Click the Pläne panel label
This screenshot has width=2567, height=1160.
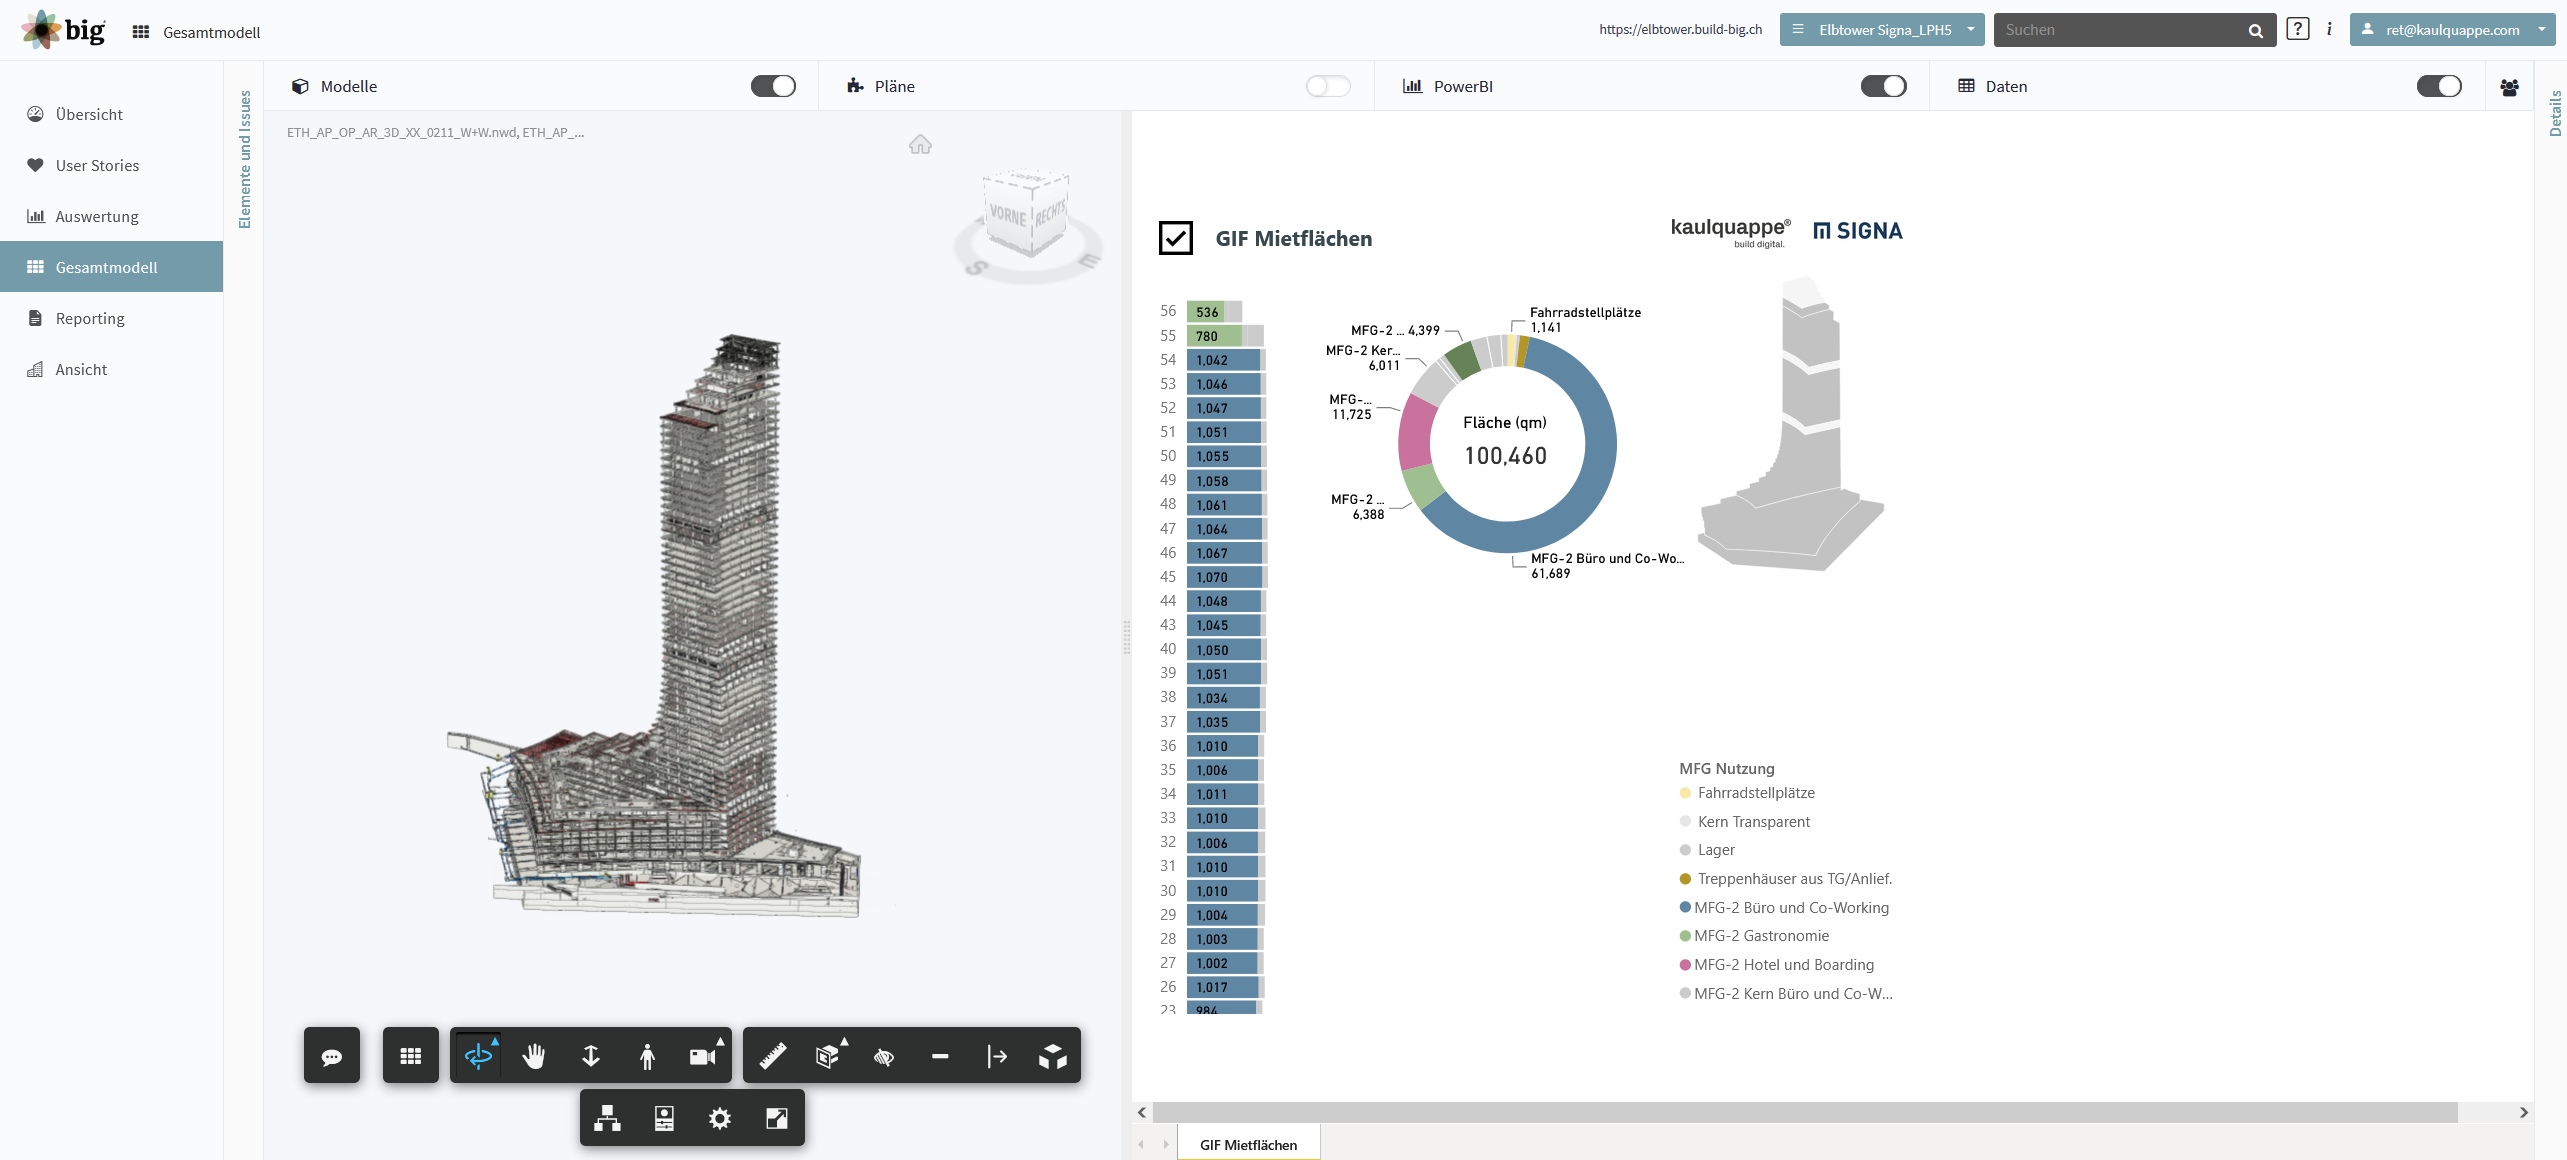(x=894, y=86)
